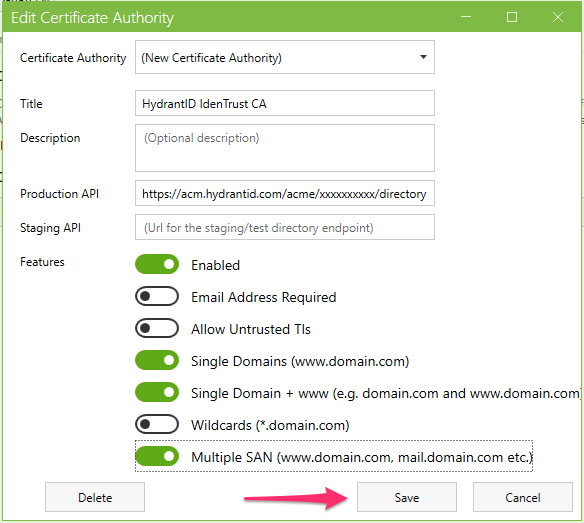This screenshot has height=523, width=584.
Task: Switch off the Multiple SAN toggle
Action: [157, 457]
